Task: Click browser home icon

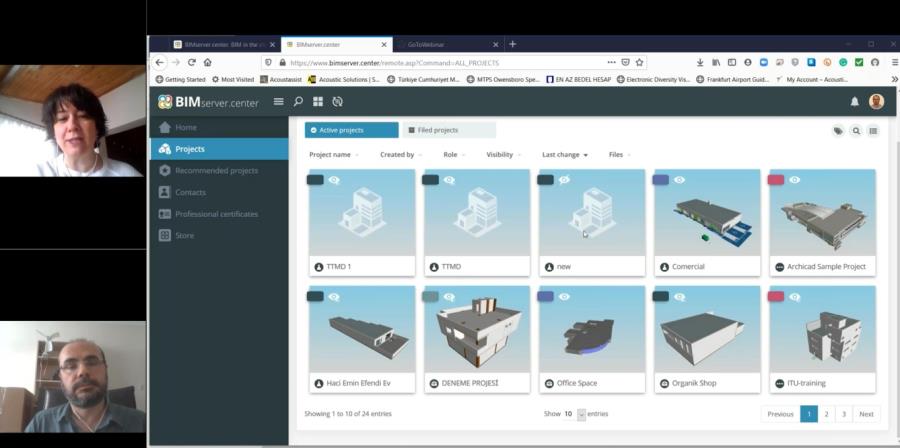Action: [208, 63]
